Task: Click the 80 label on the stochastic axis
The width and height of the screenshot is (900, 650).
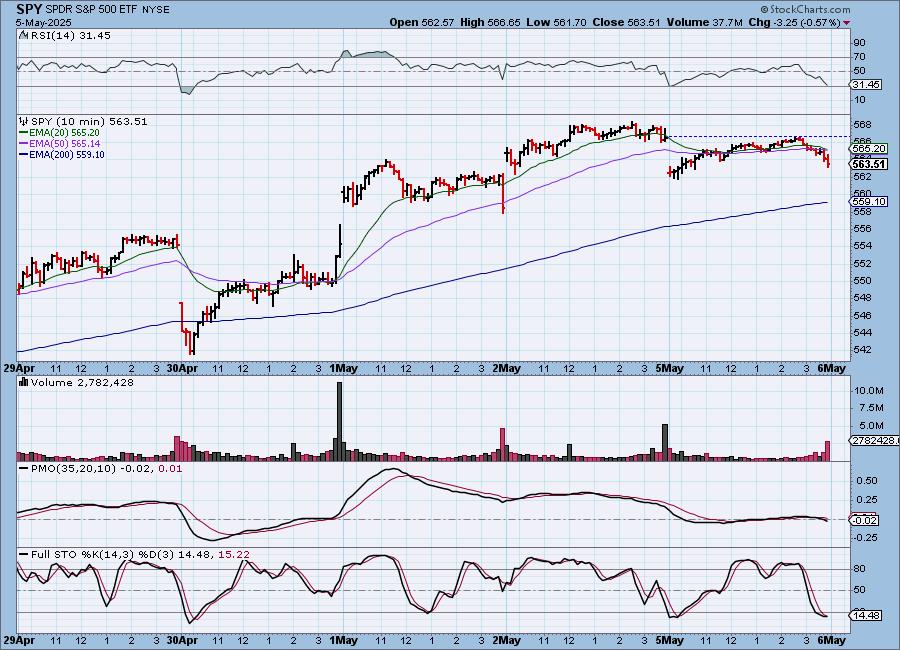Action: (860, 569)
